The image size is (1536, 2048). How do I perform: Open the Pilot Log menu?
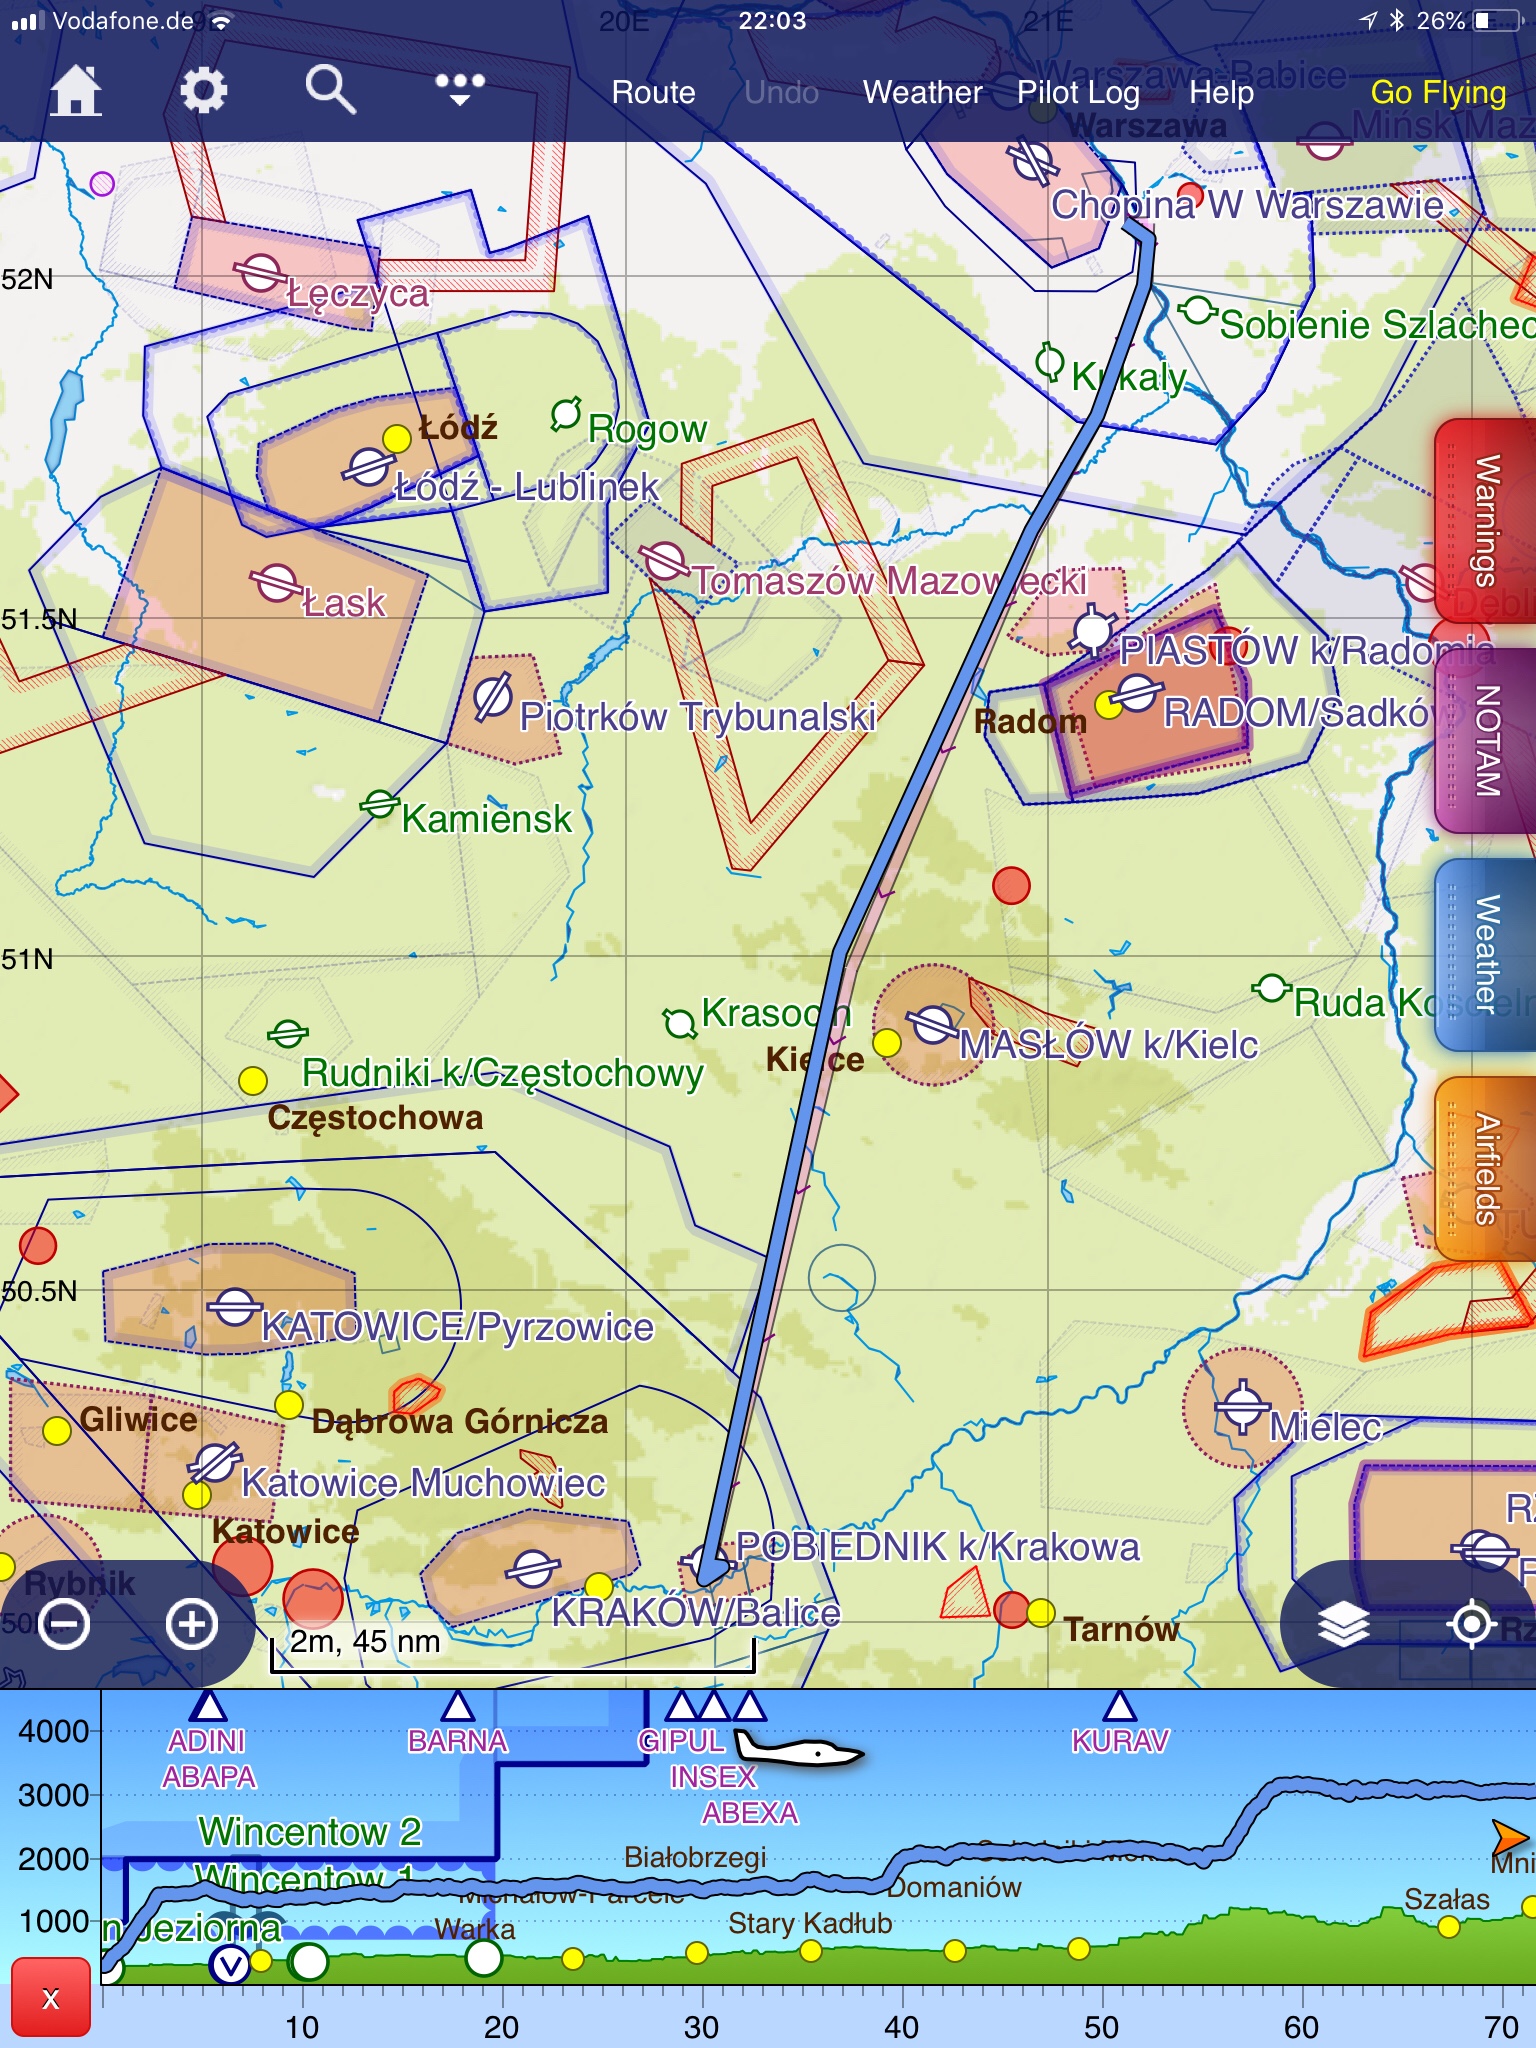coord(1078,92)
